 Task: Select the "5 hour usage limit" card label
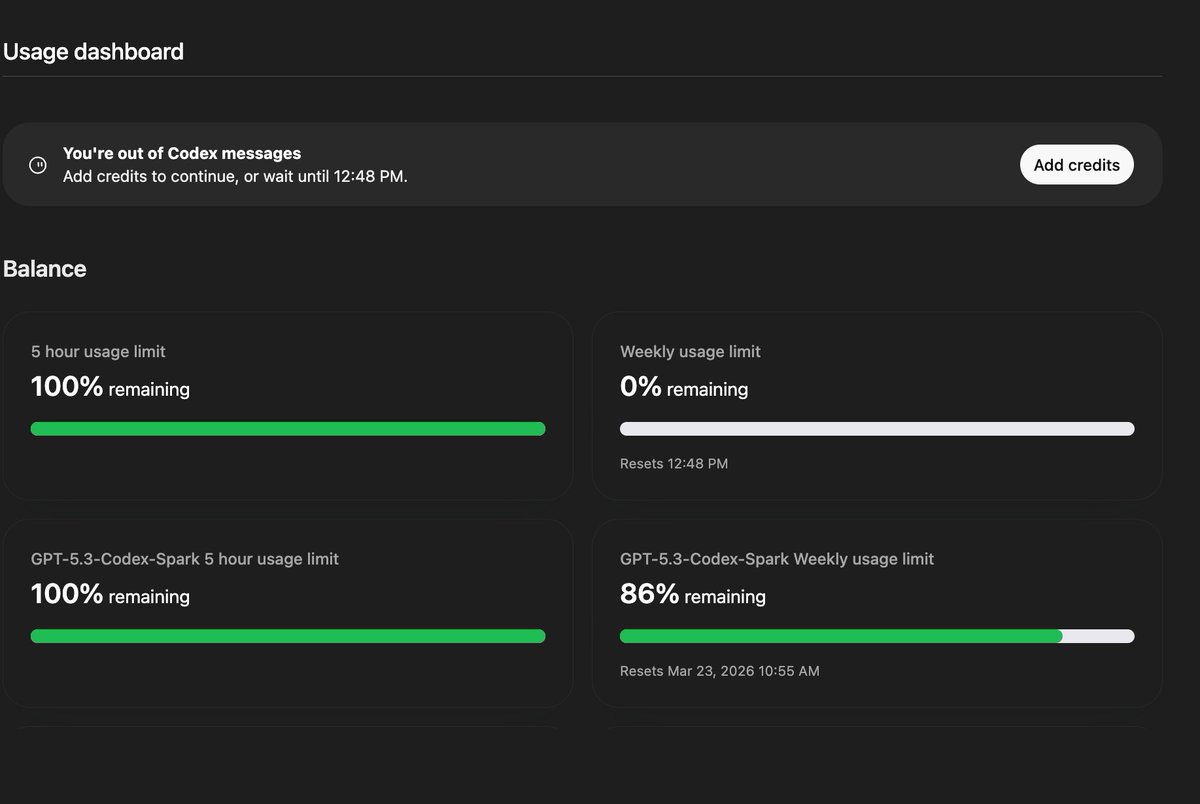click(98, 352)
